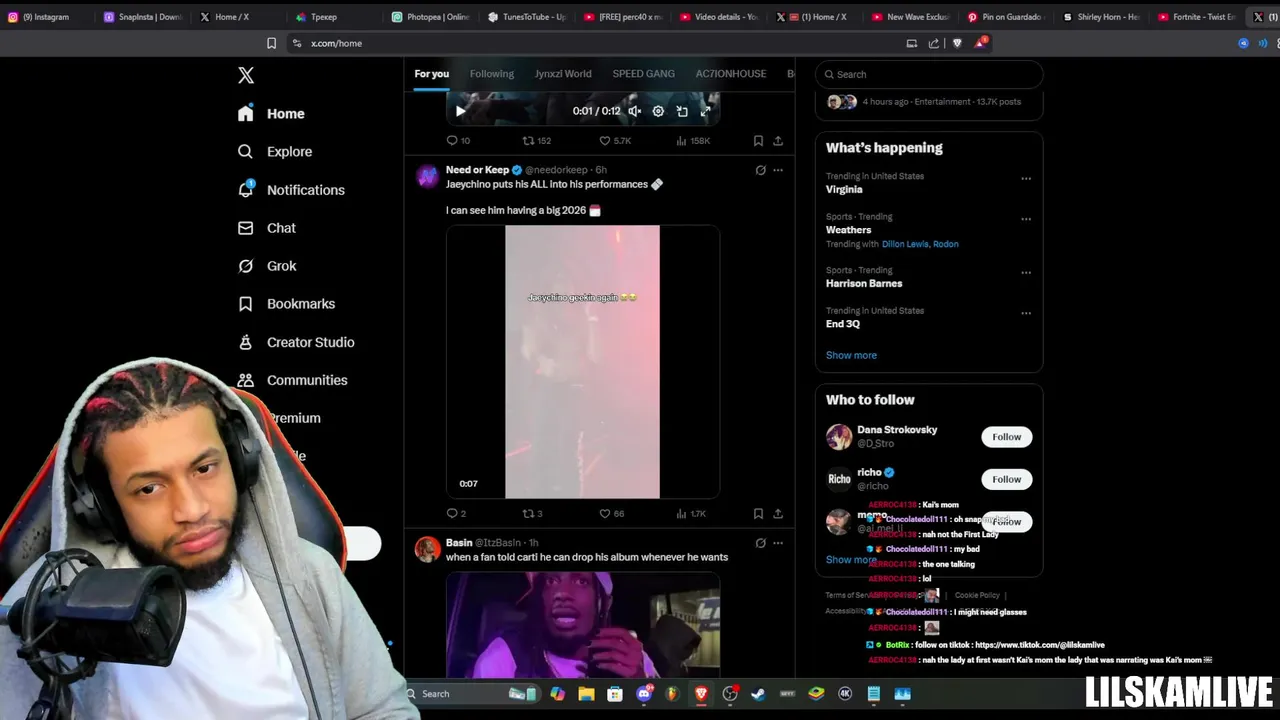Open Steam from taskbar

pyautogui.click(x=758, y=694)
